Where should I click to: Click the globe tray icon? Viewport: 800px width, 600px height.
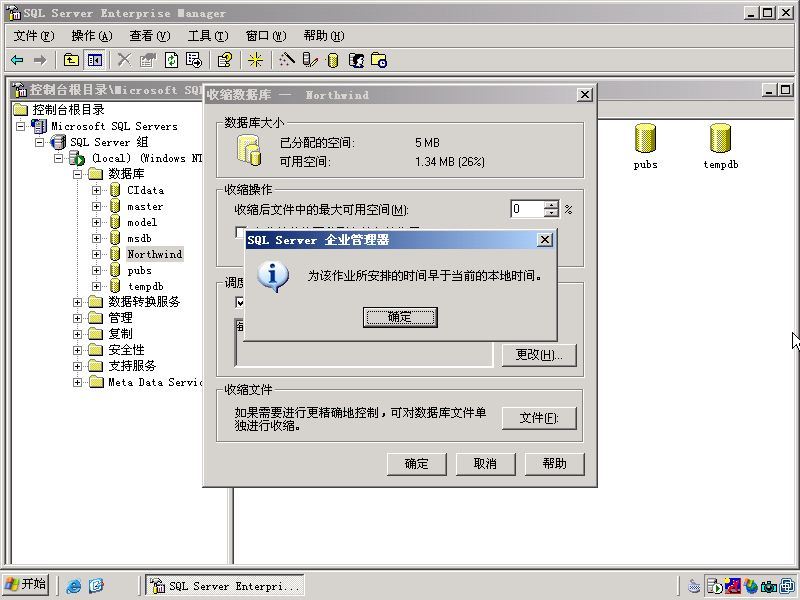coord(751,586)
